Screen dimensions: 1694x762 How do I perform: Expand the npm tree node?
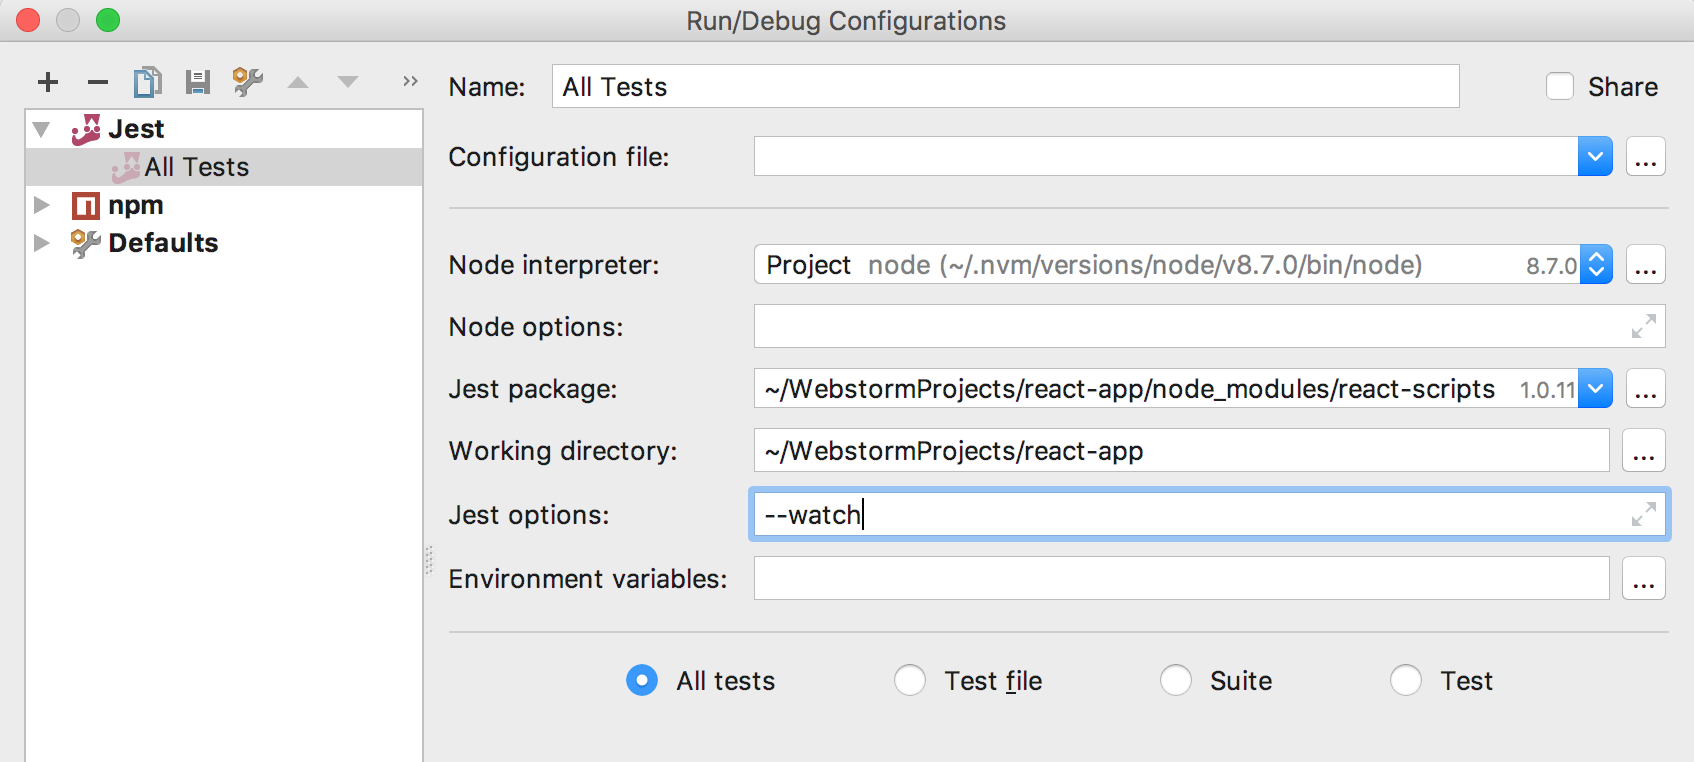42,205
